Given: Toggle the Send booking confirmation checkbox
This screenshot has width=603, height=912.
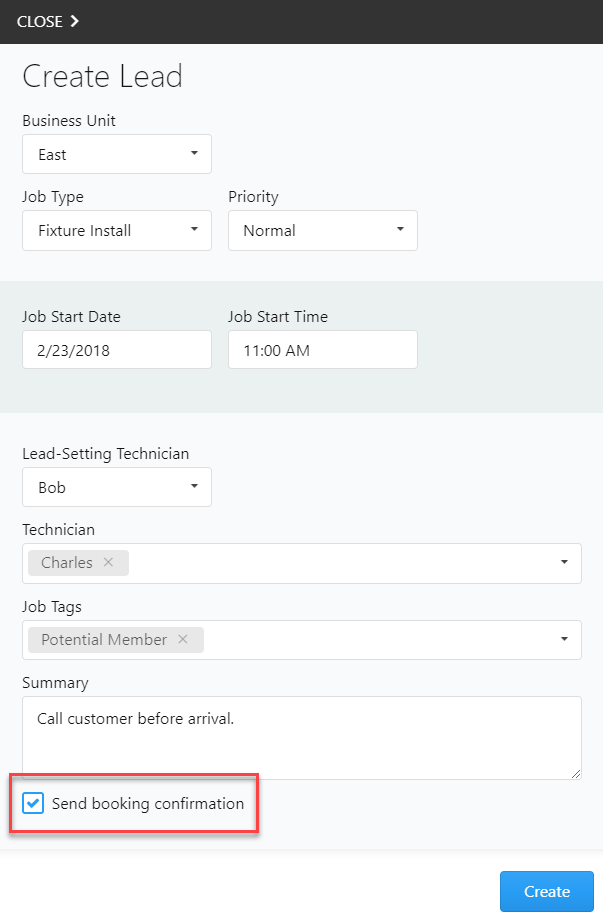Looking at the screenshot, I should [x=34, y=803].
